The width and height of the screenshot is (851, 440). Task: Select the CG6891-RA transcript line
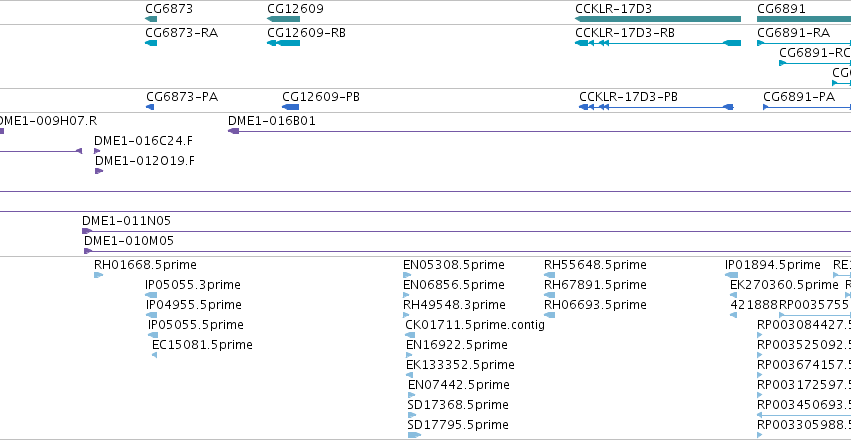coord(804,43)
